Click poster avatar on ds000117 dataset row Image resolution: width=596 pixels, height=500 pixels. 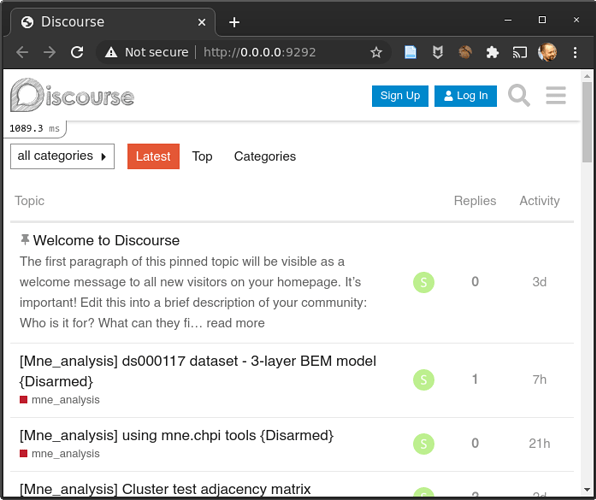424,380
